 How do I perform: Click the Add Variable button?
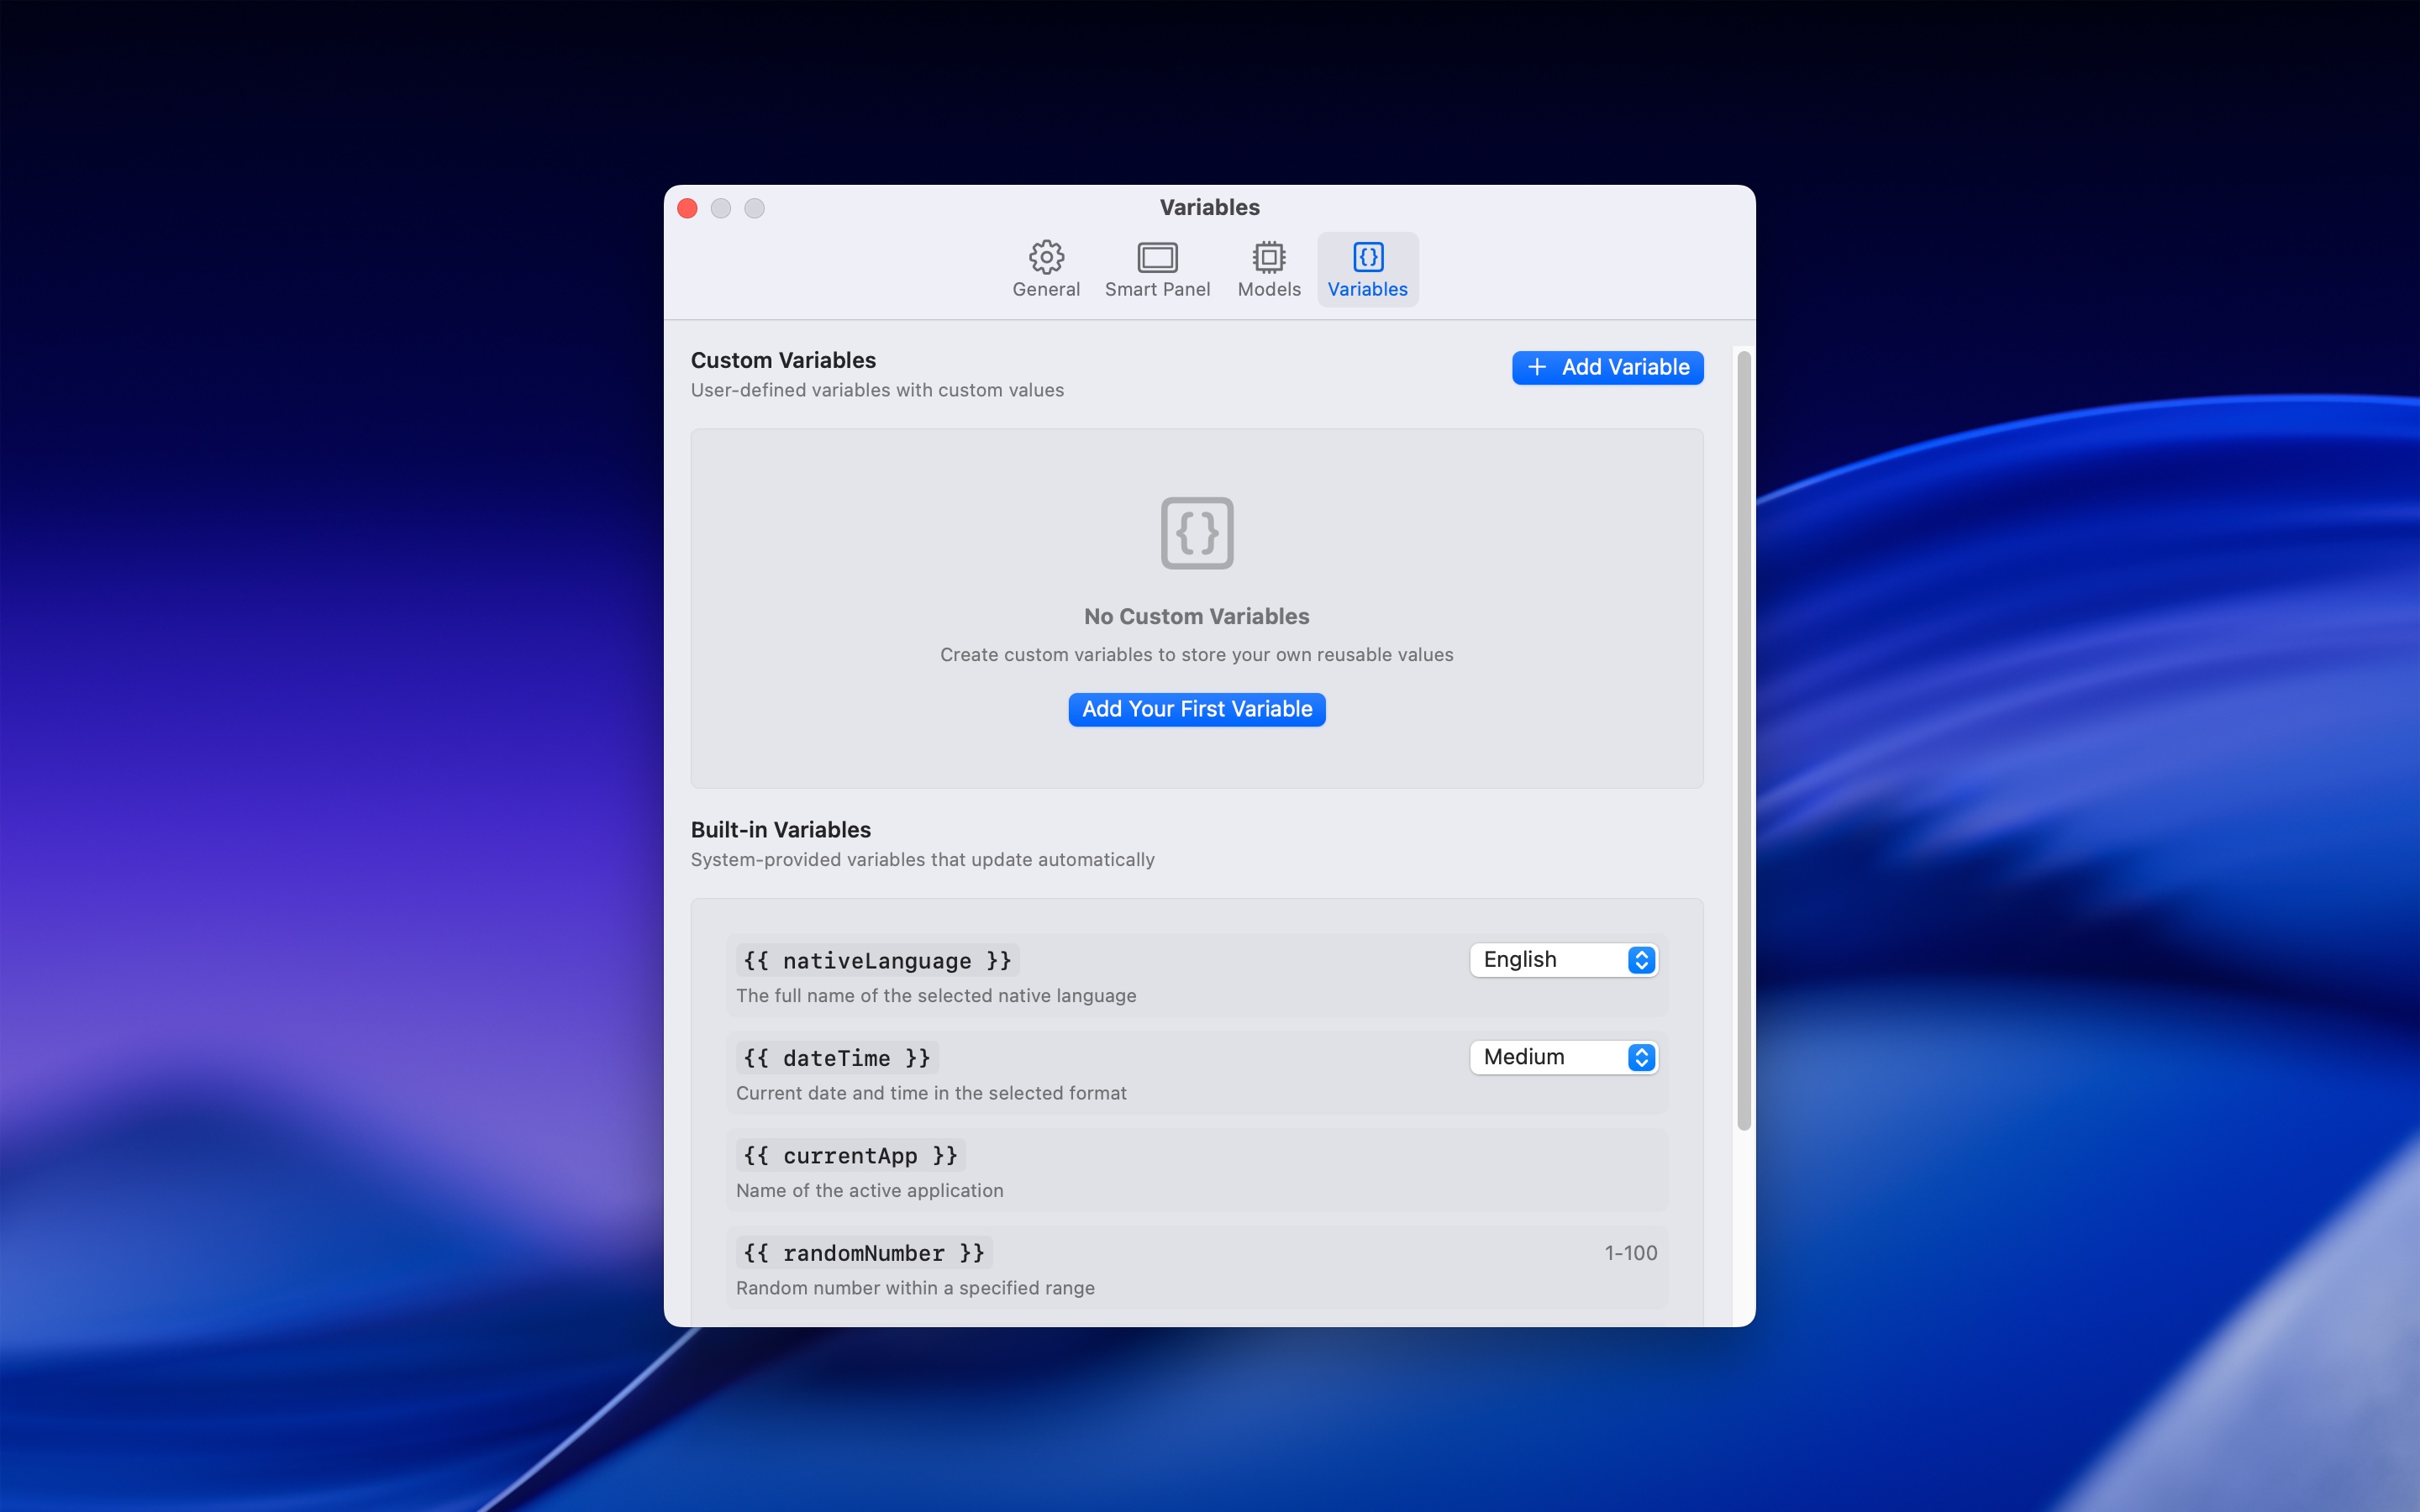(x=1607, y=367)
